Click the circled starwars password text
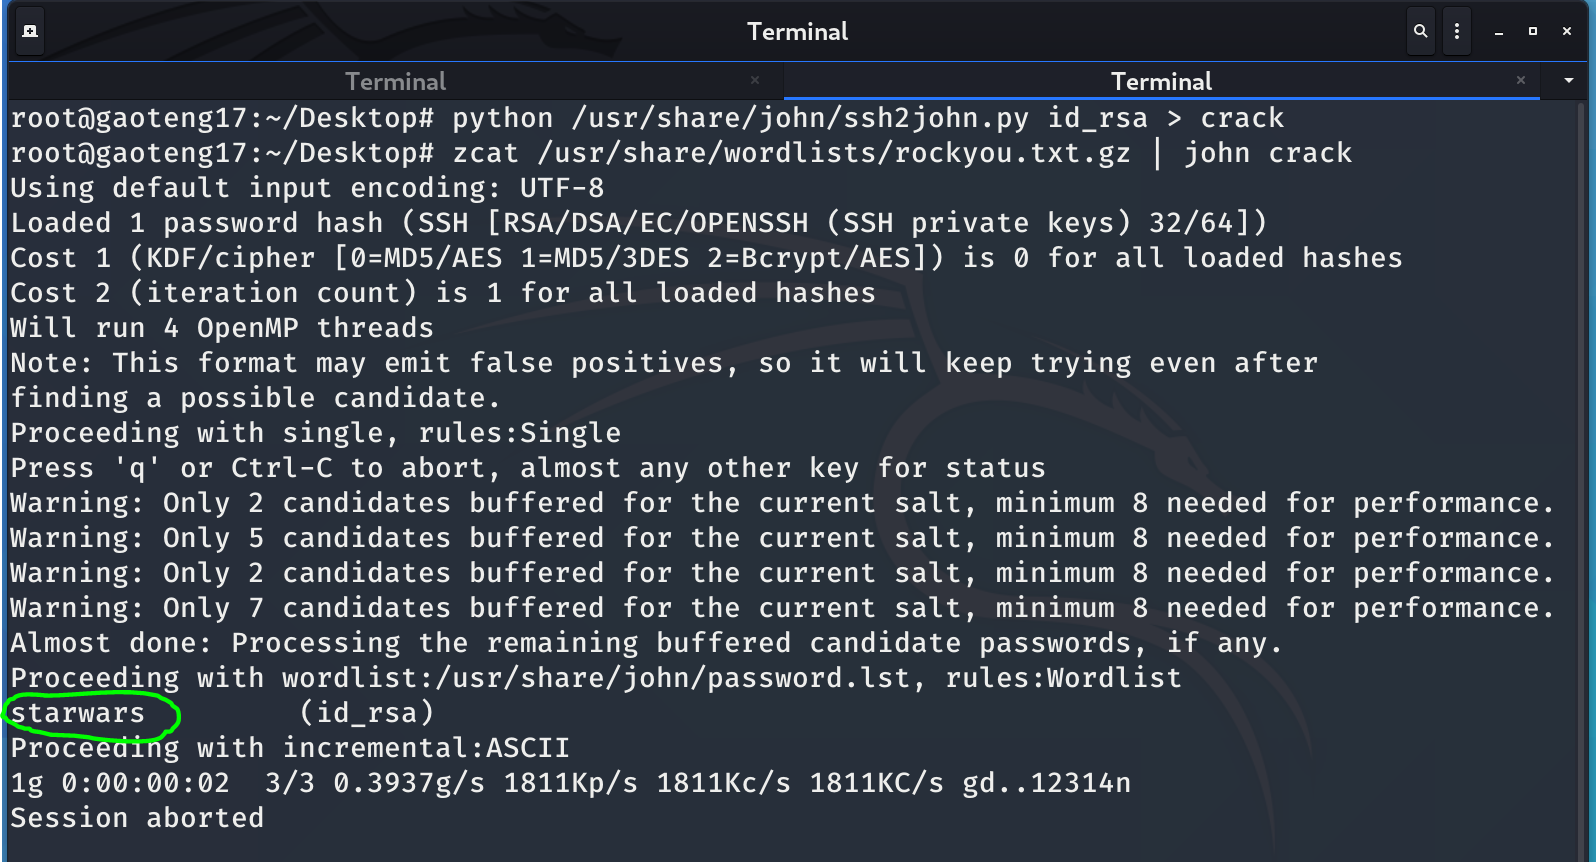1596x862 pixels. [x=78, y=713]
